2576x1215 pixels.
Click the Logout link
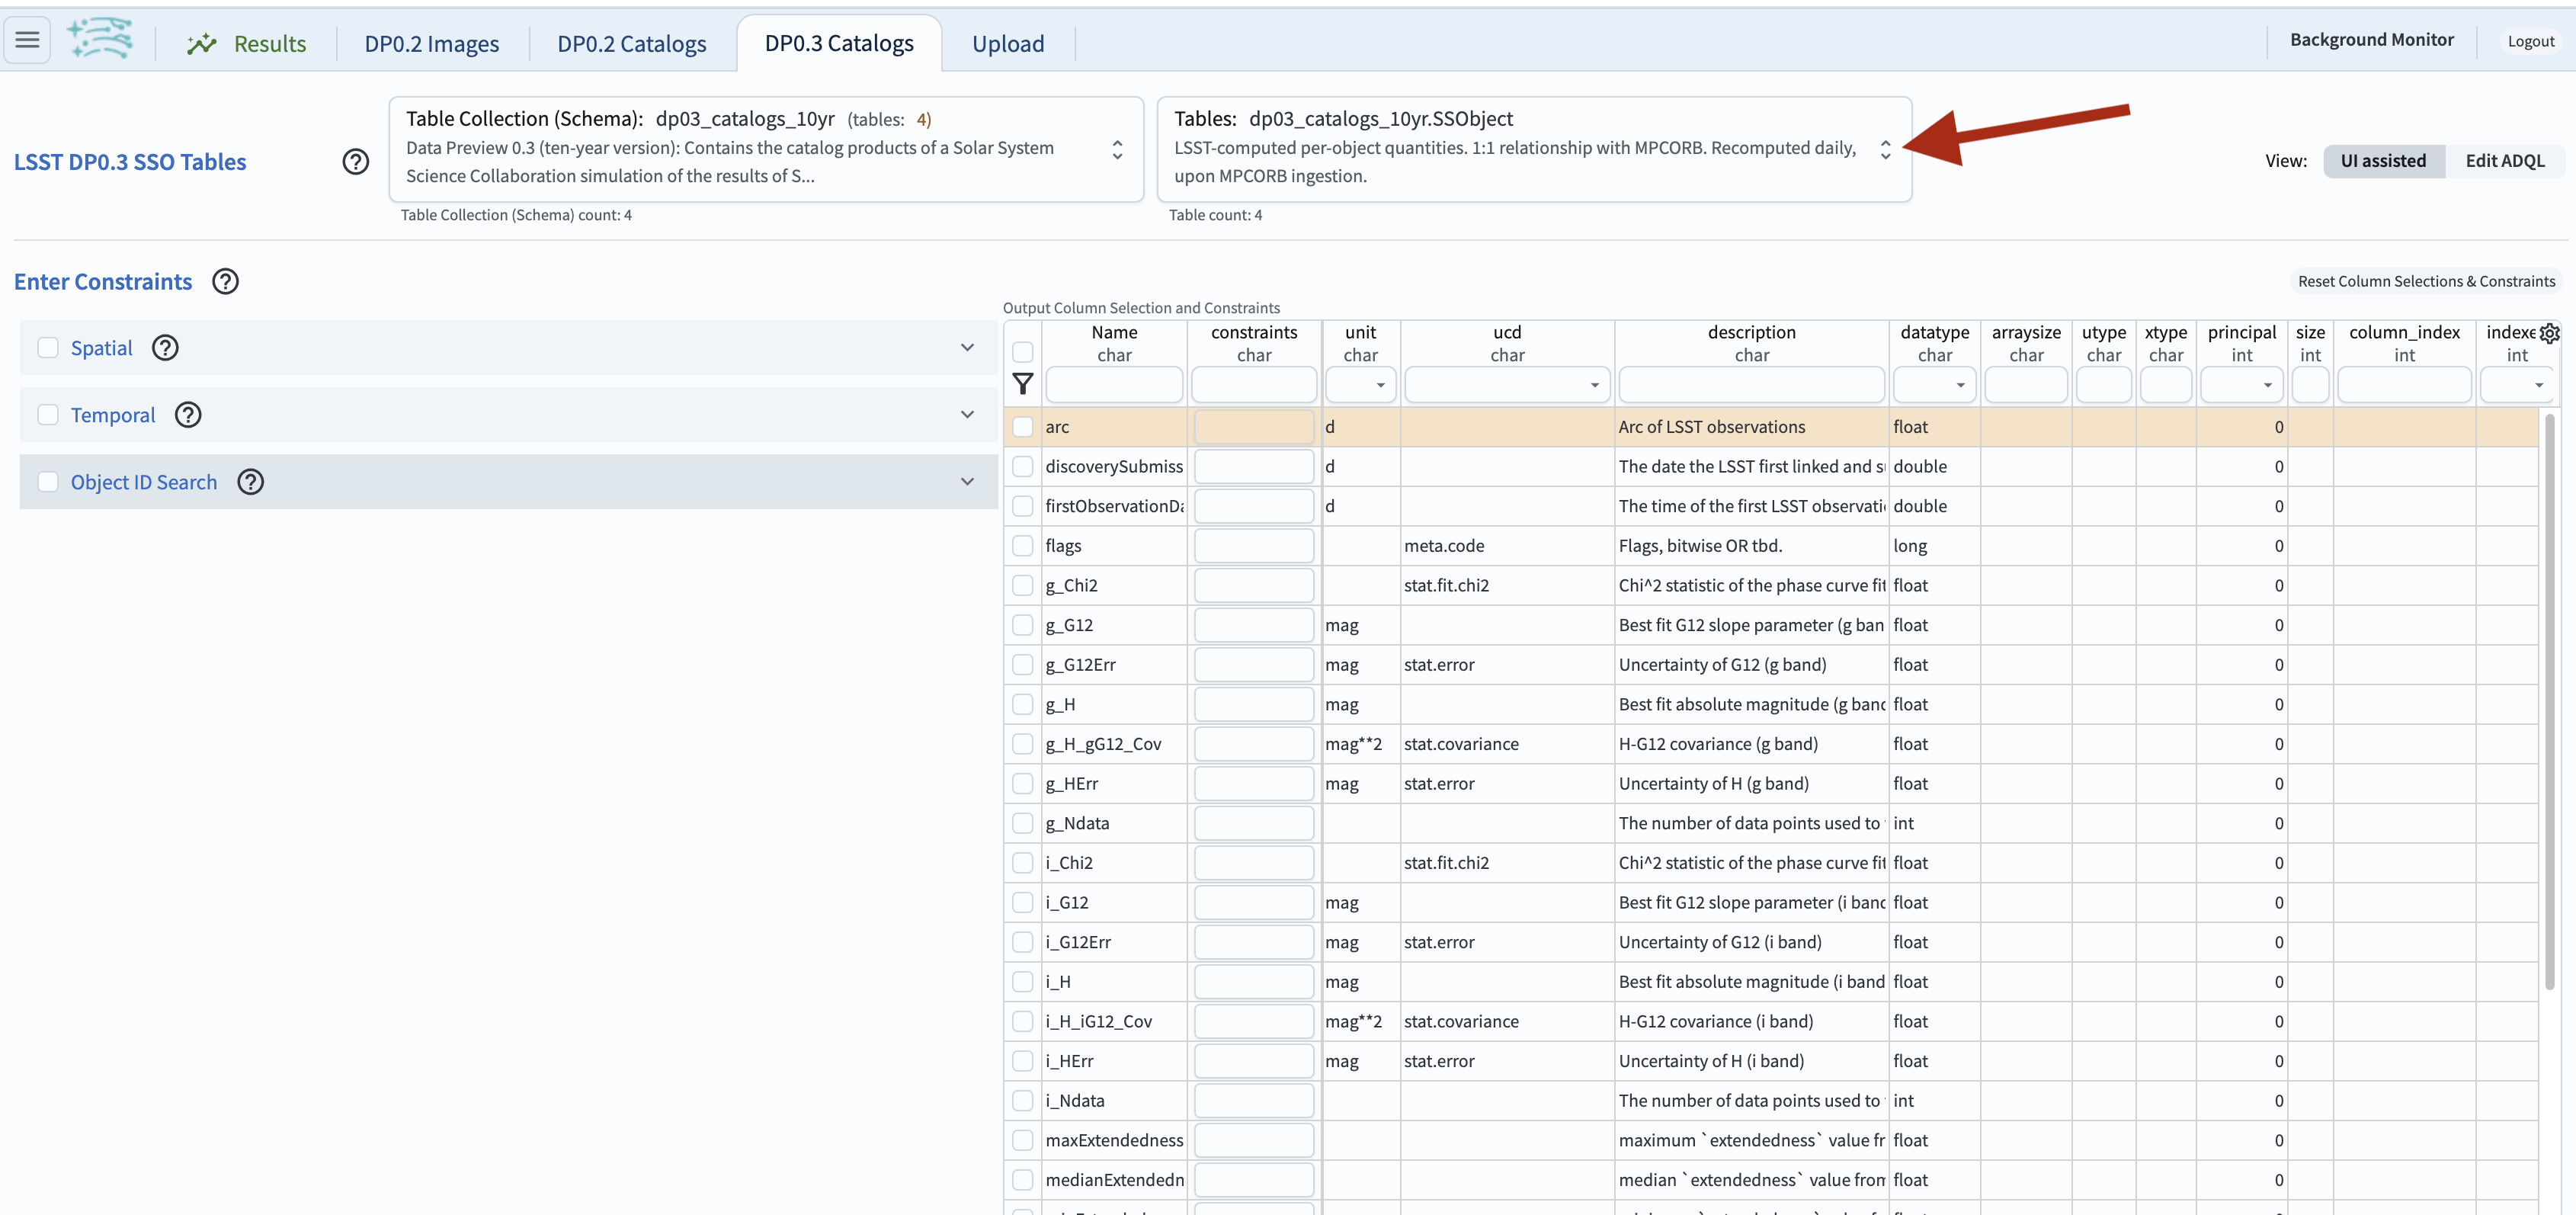(2530, 41)
